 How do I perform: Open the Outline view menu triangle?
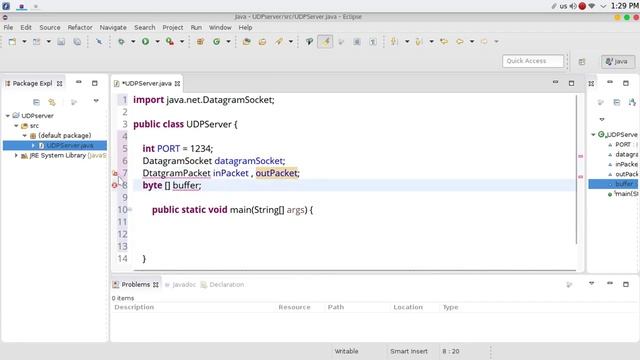tap(602, 120)
